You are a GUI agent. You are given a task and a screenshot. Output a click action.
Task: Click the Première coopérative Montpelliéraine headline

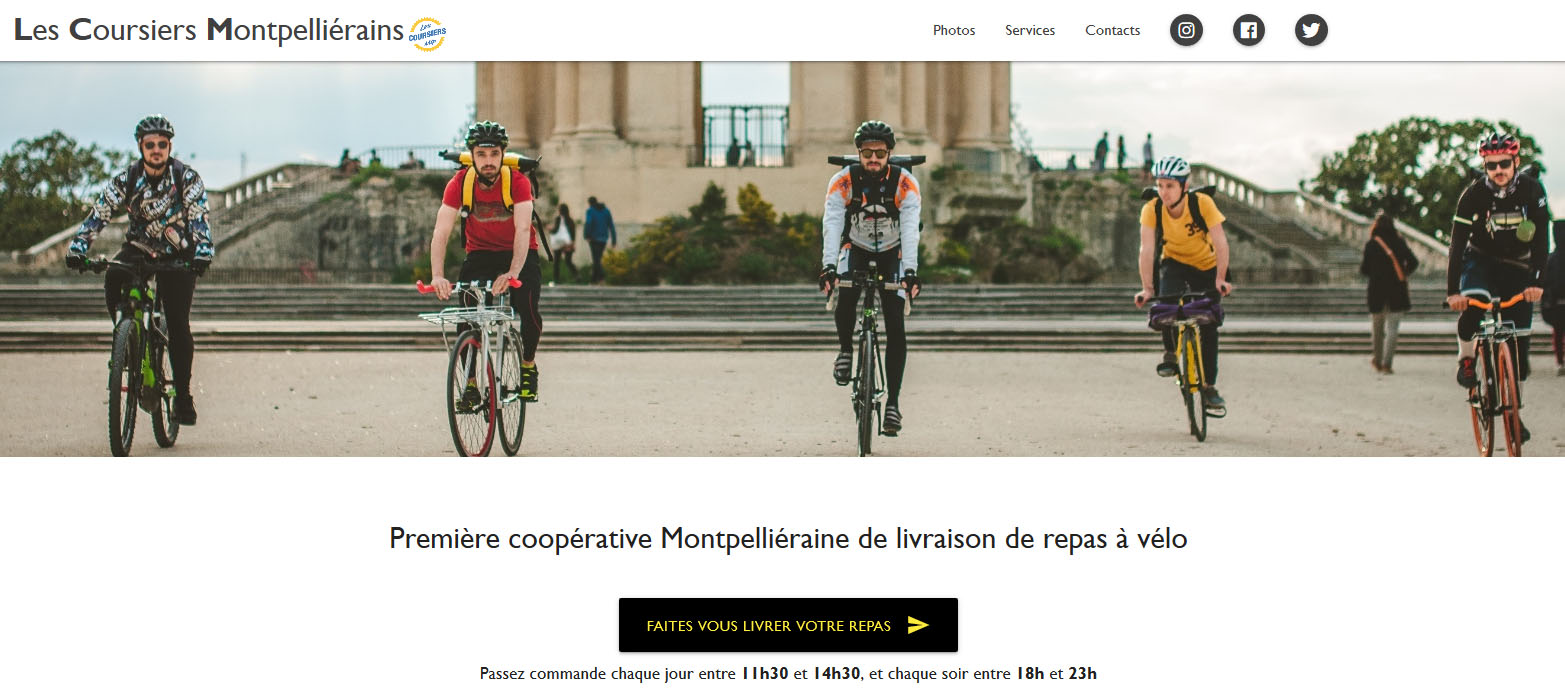(788, 539)
